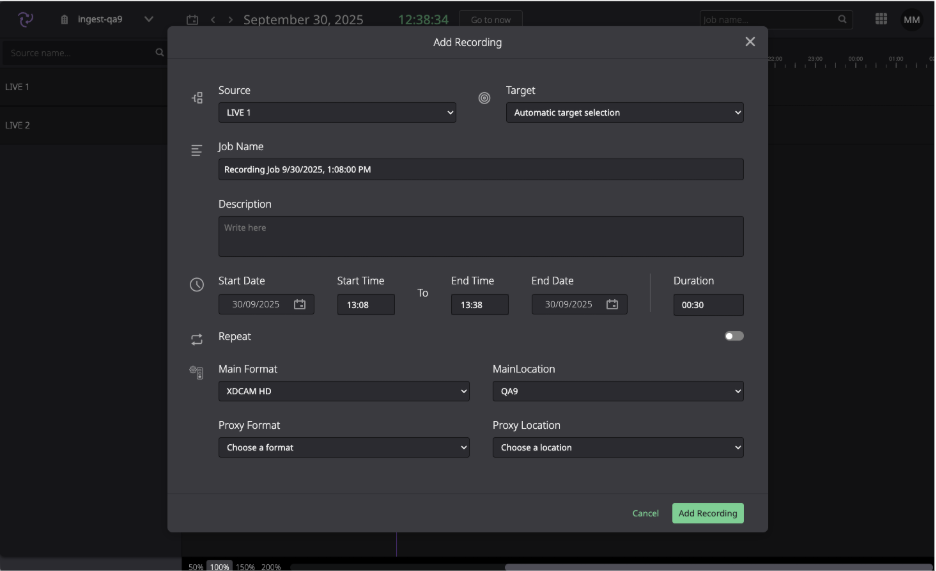
Task: Go to previous day arrow
Action: pyautogui.click(x=213, y=20)
